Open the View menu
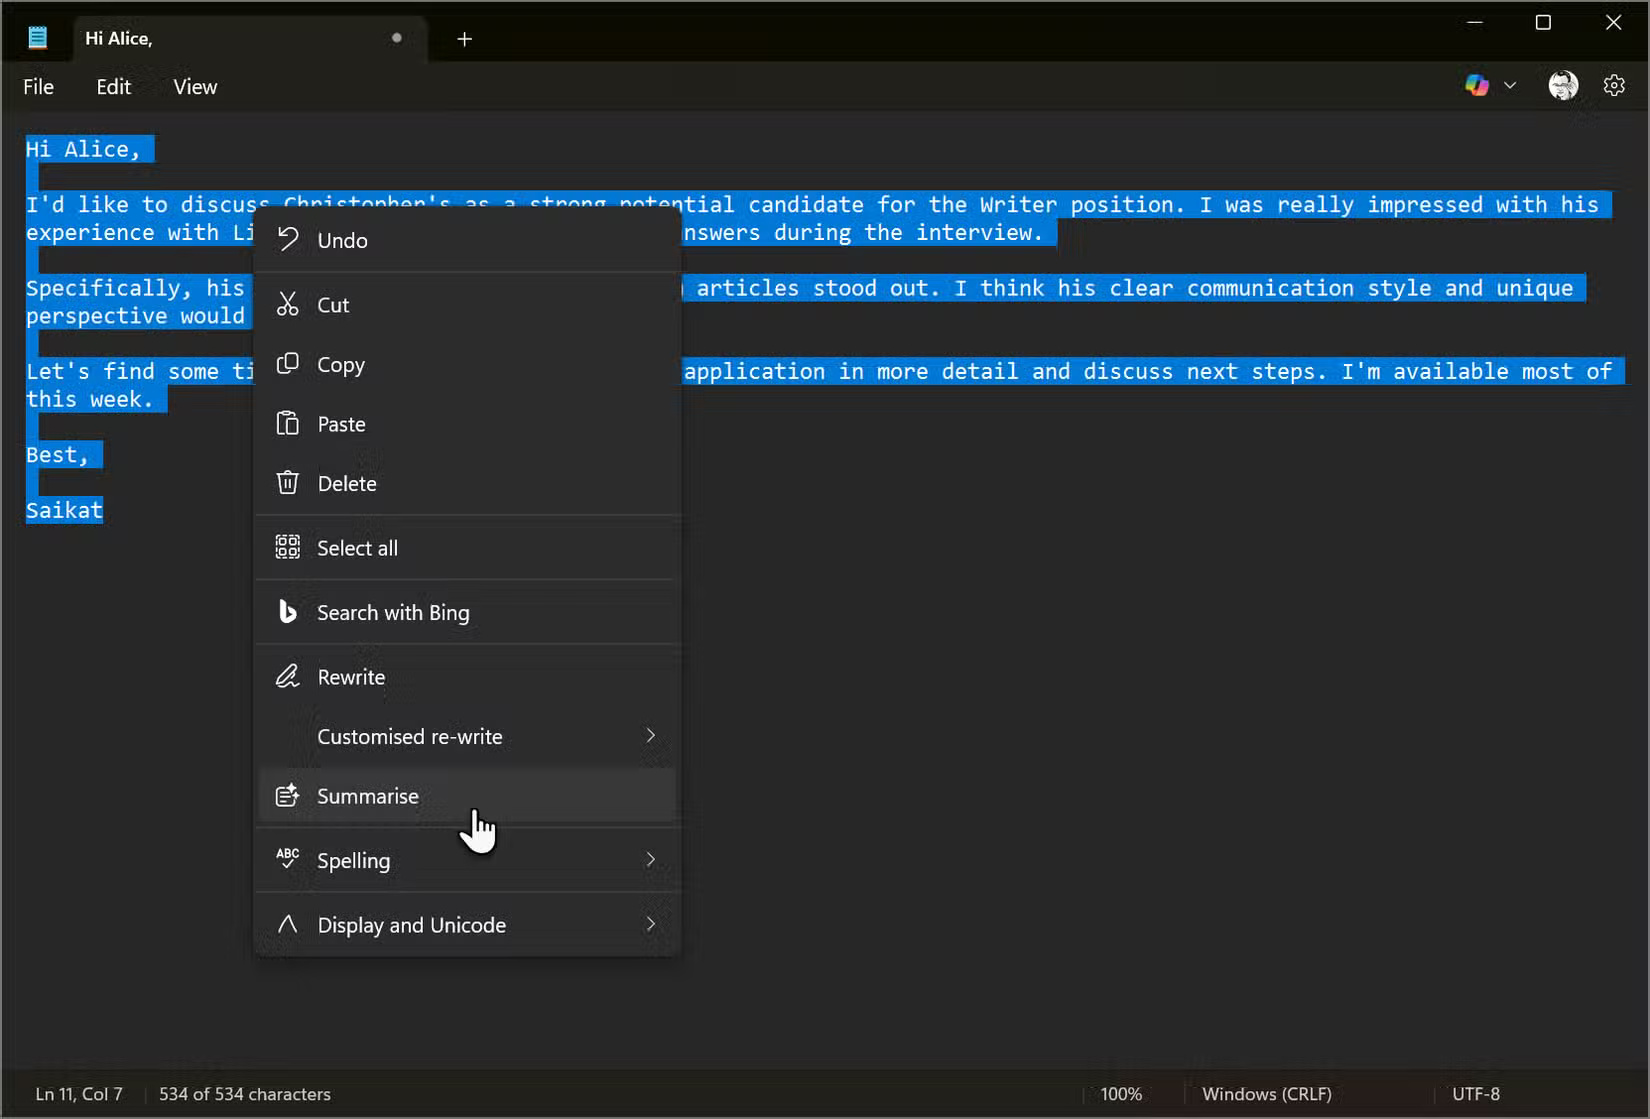Screen dimensions: 1650x1119 194,86
